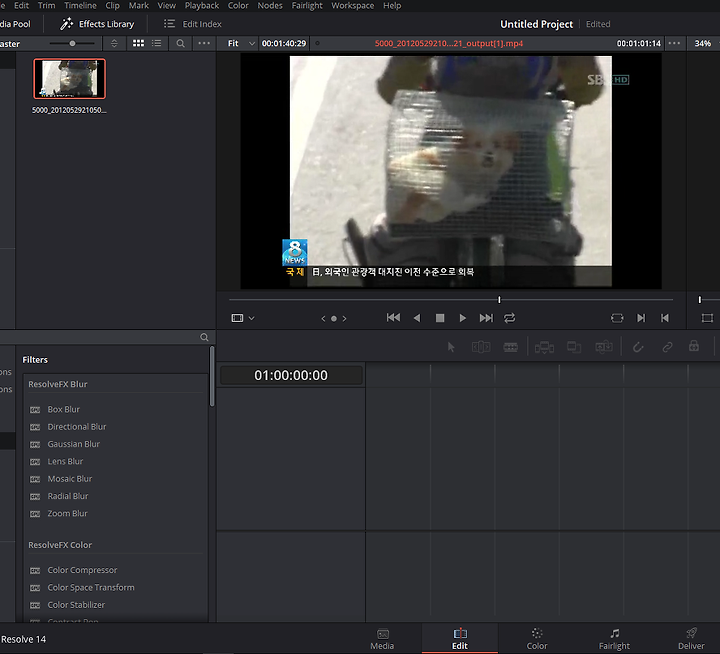This screenshot has height=654, width=720.
Task: Click the timeline timecode 01:00:00:00
Action: (x=291, y=375)
